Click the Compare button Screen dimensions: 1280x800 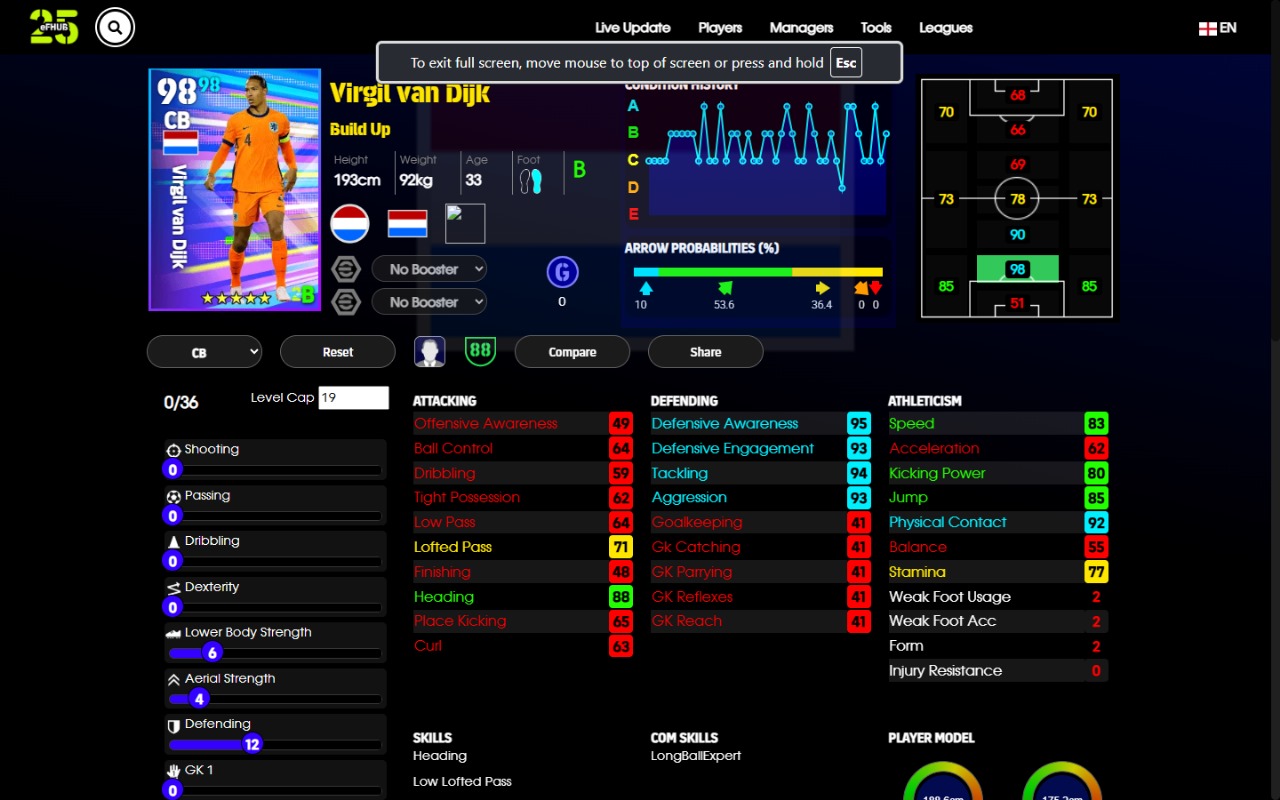(x=572, y=352)
